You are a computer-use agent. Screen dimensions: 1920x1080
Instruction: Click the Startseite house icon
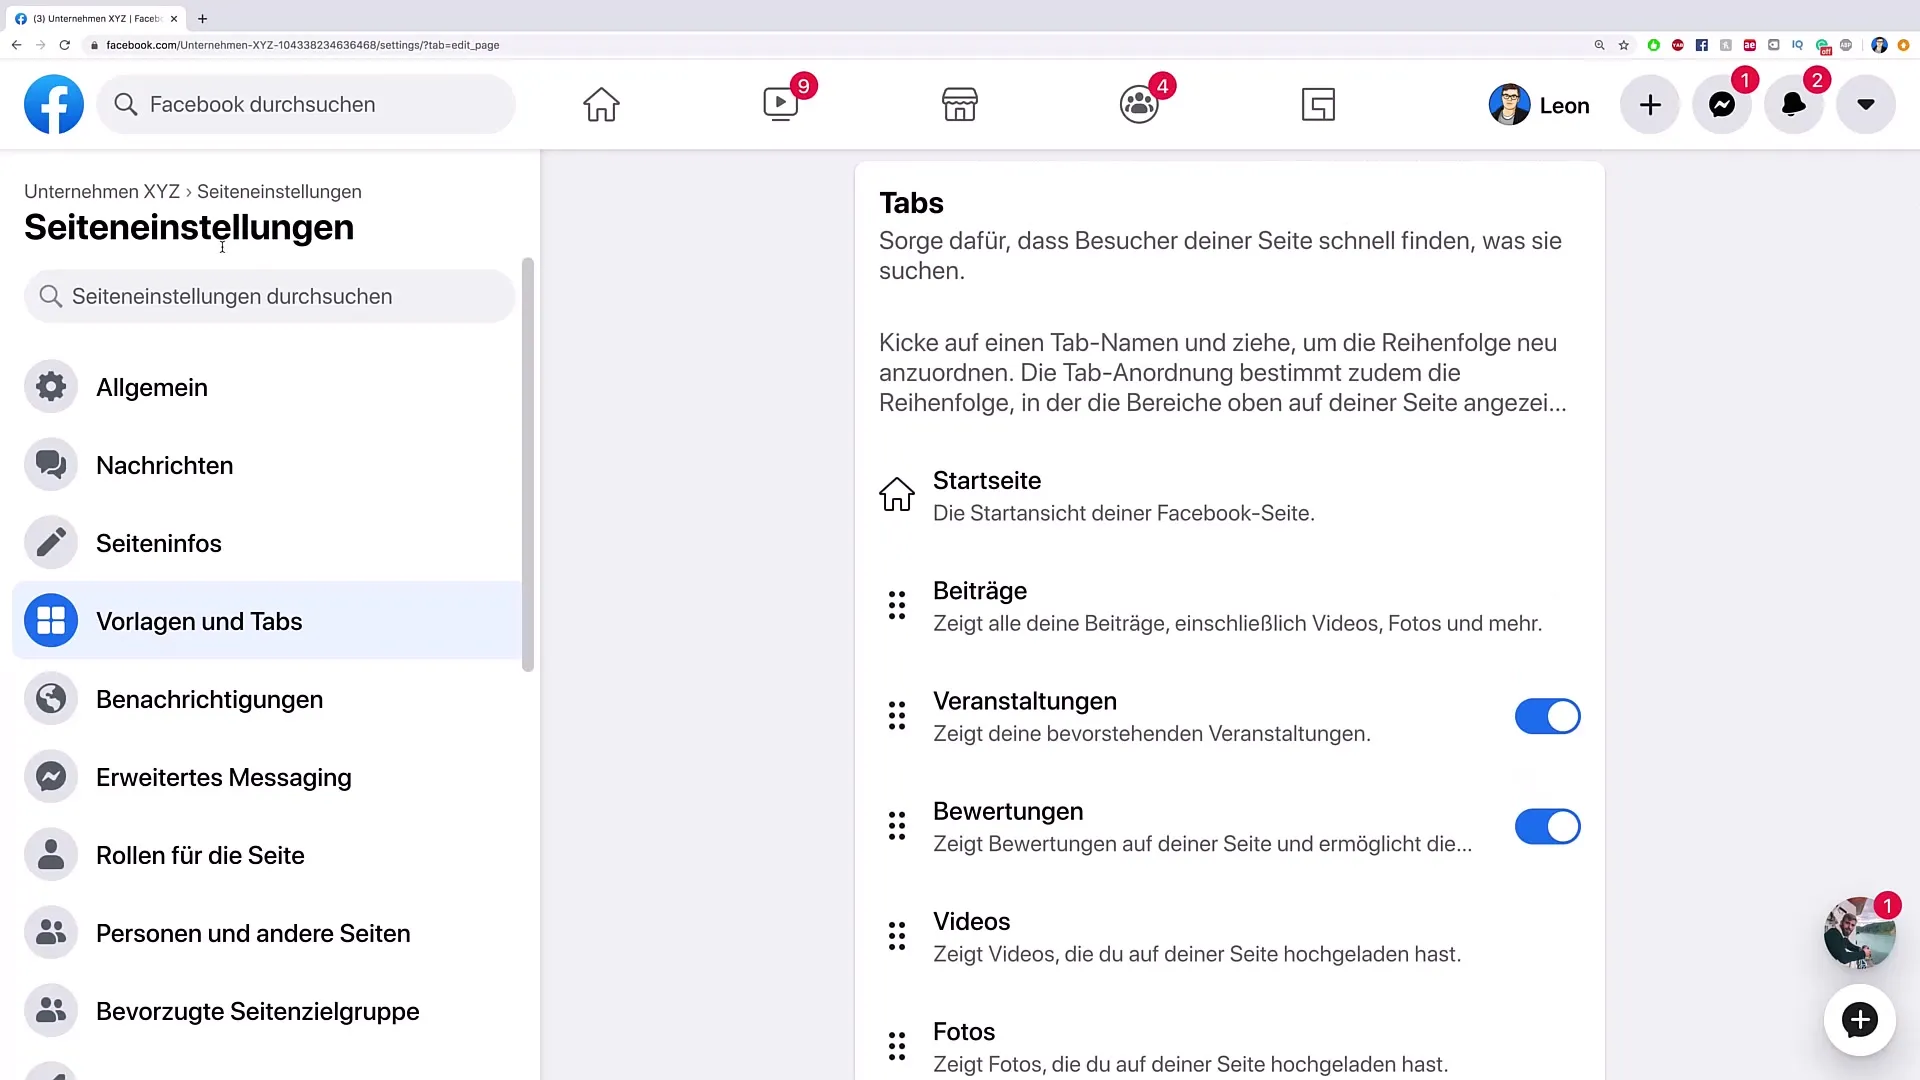point(897,494)
